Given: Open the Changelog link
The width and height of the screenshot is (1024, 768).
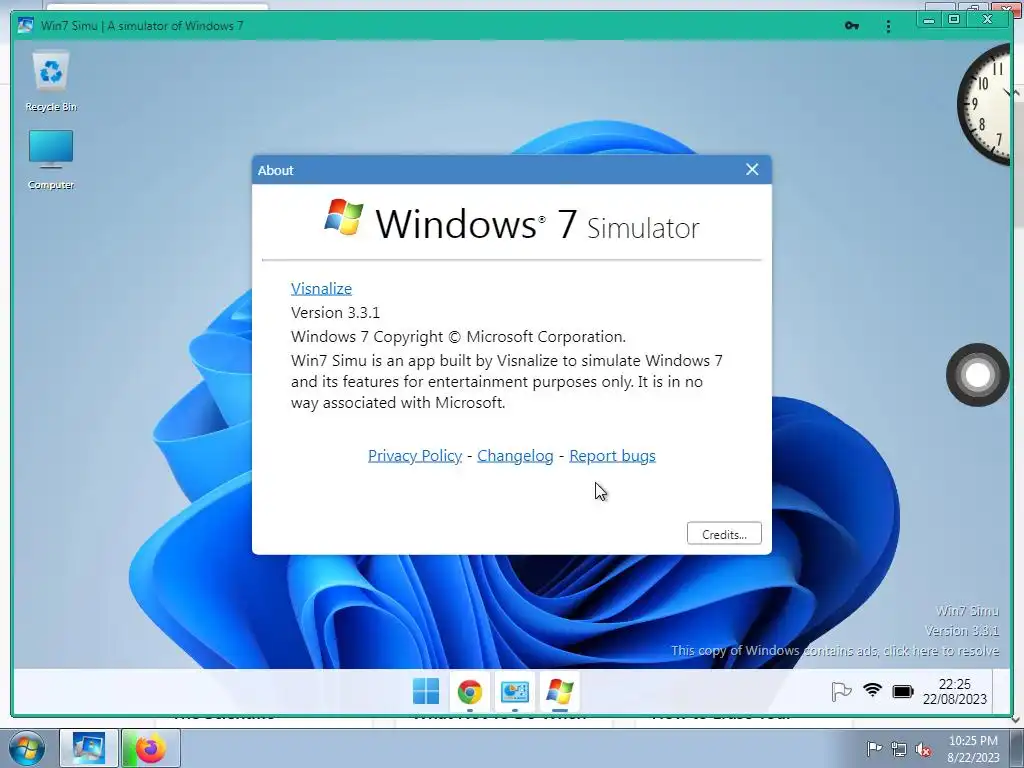Looking at the screenshot, I should pos(515,456).
